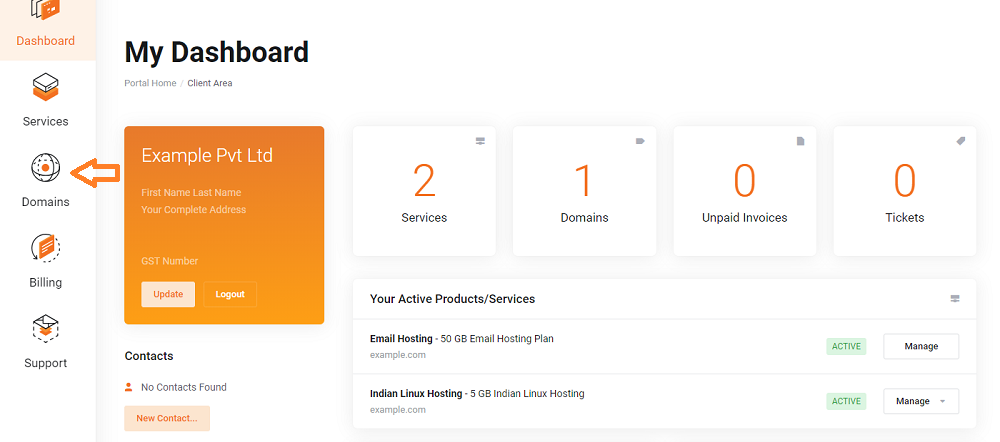1000x442 pixels.
Task: Click the ticket icon on Tickets card
Action: (960, 142)
